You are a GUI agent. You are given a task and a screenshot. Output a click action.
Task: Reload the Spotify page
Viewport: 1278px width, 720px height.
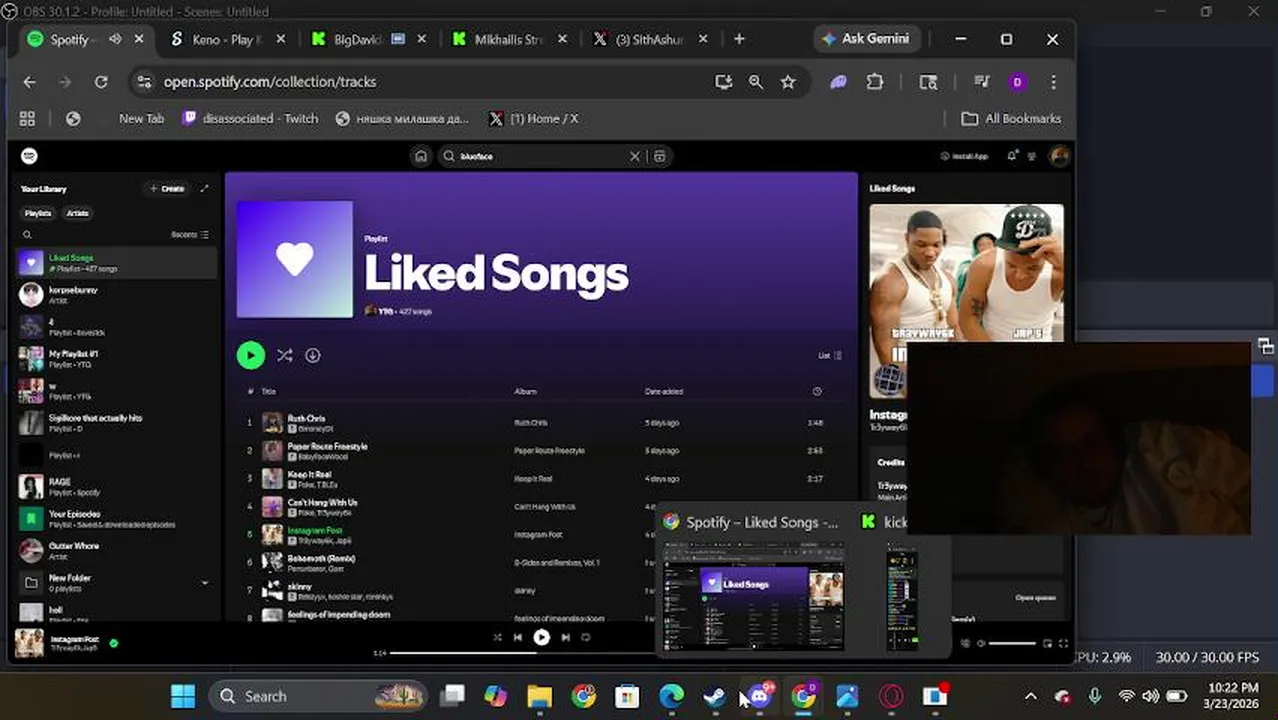[x=101, y=82]
